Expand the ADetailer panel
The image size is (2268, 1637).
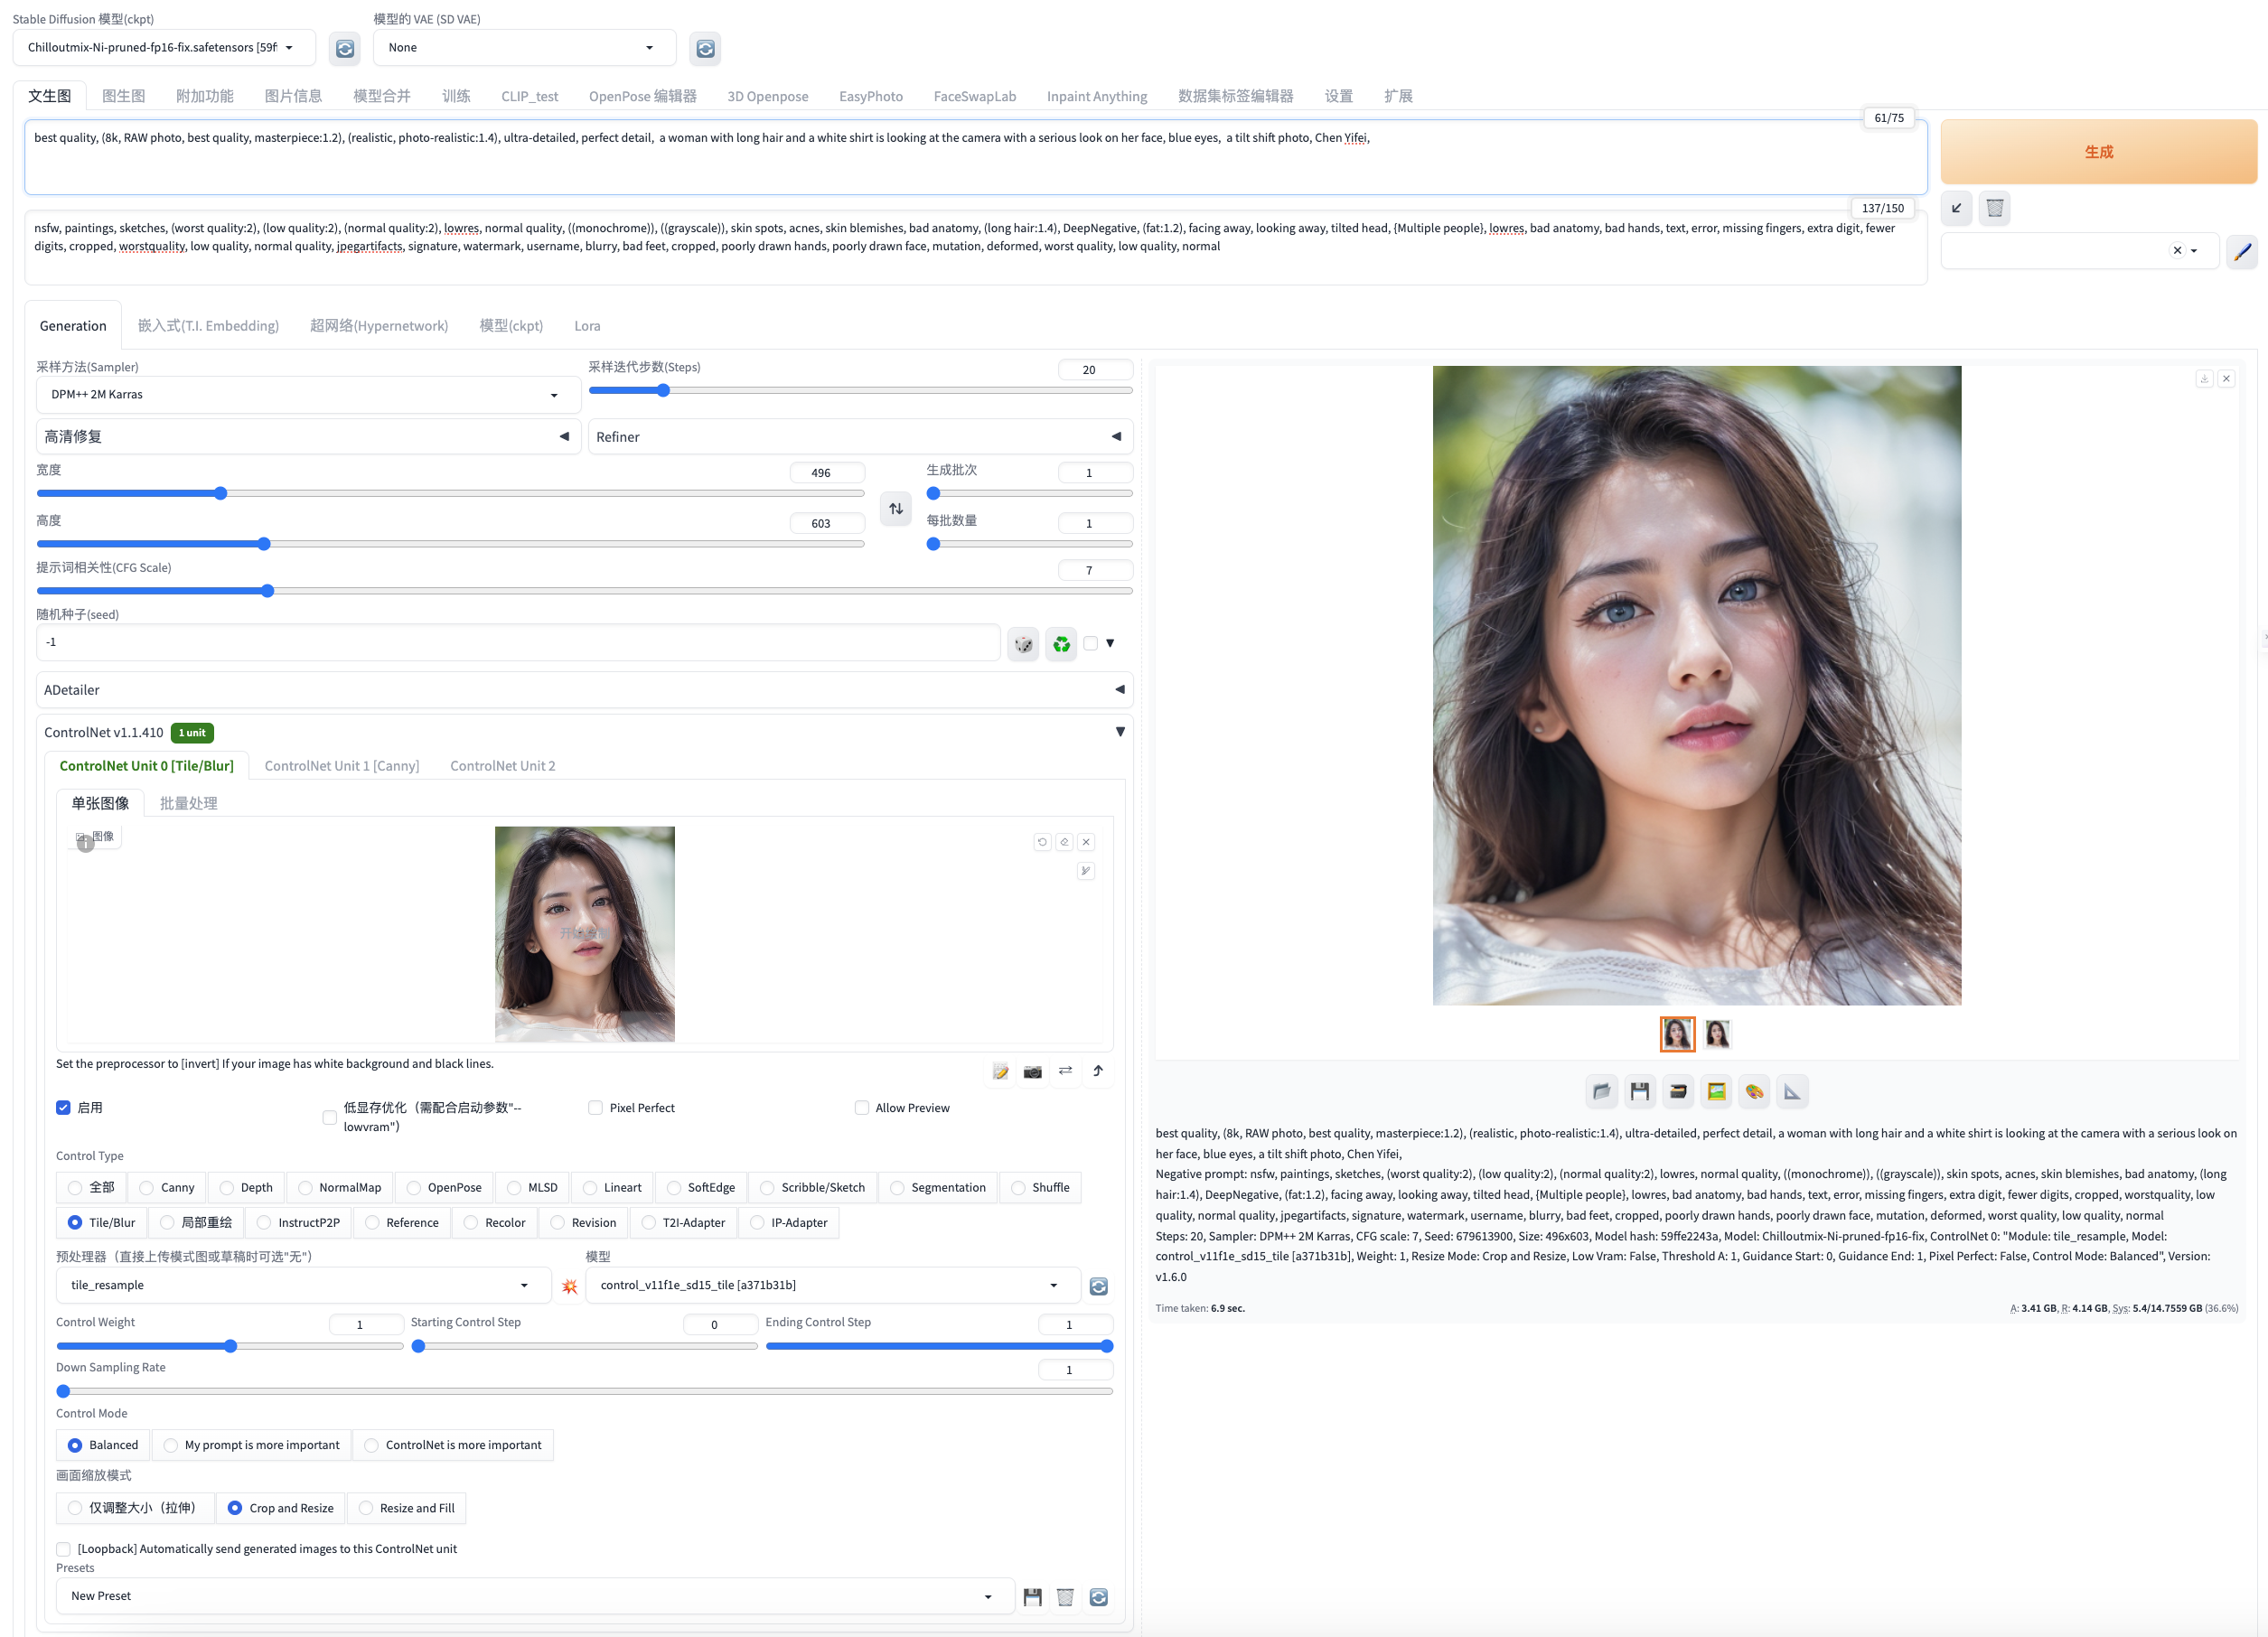(584, 690)
